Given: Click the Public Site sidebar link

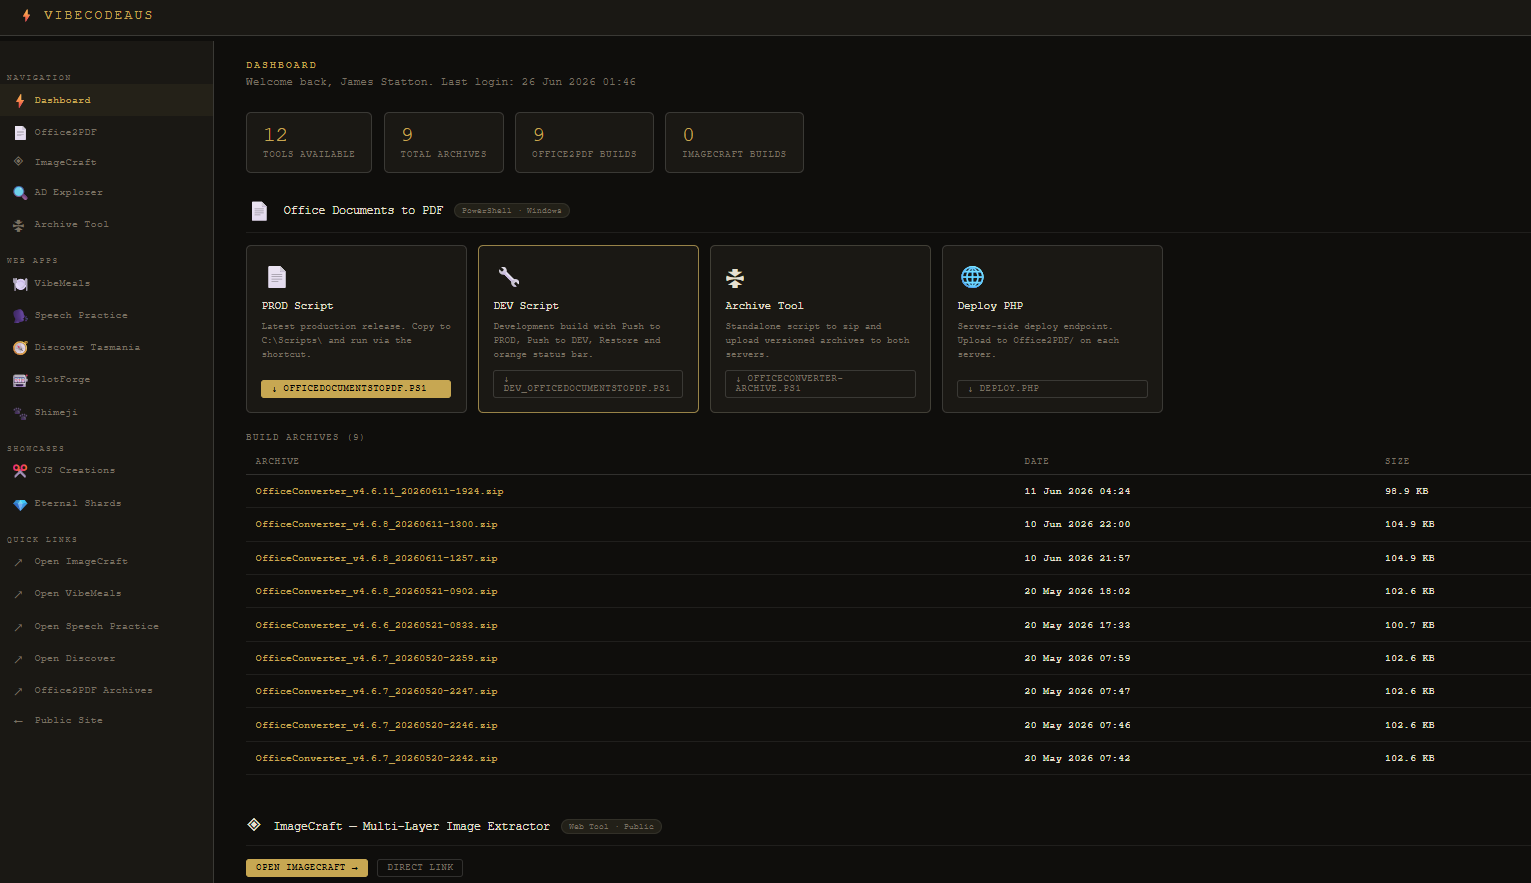Looking at the screenshot, I should pos(106,720).
